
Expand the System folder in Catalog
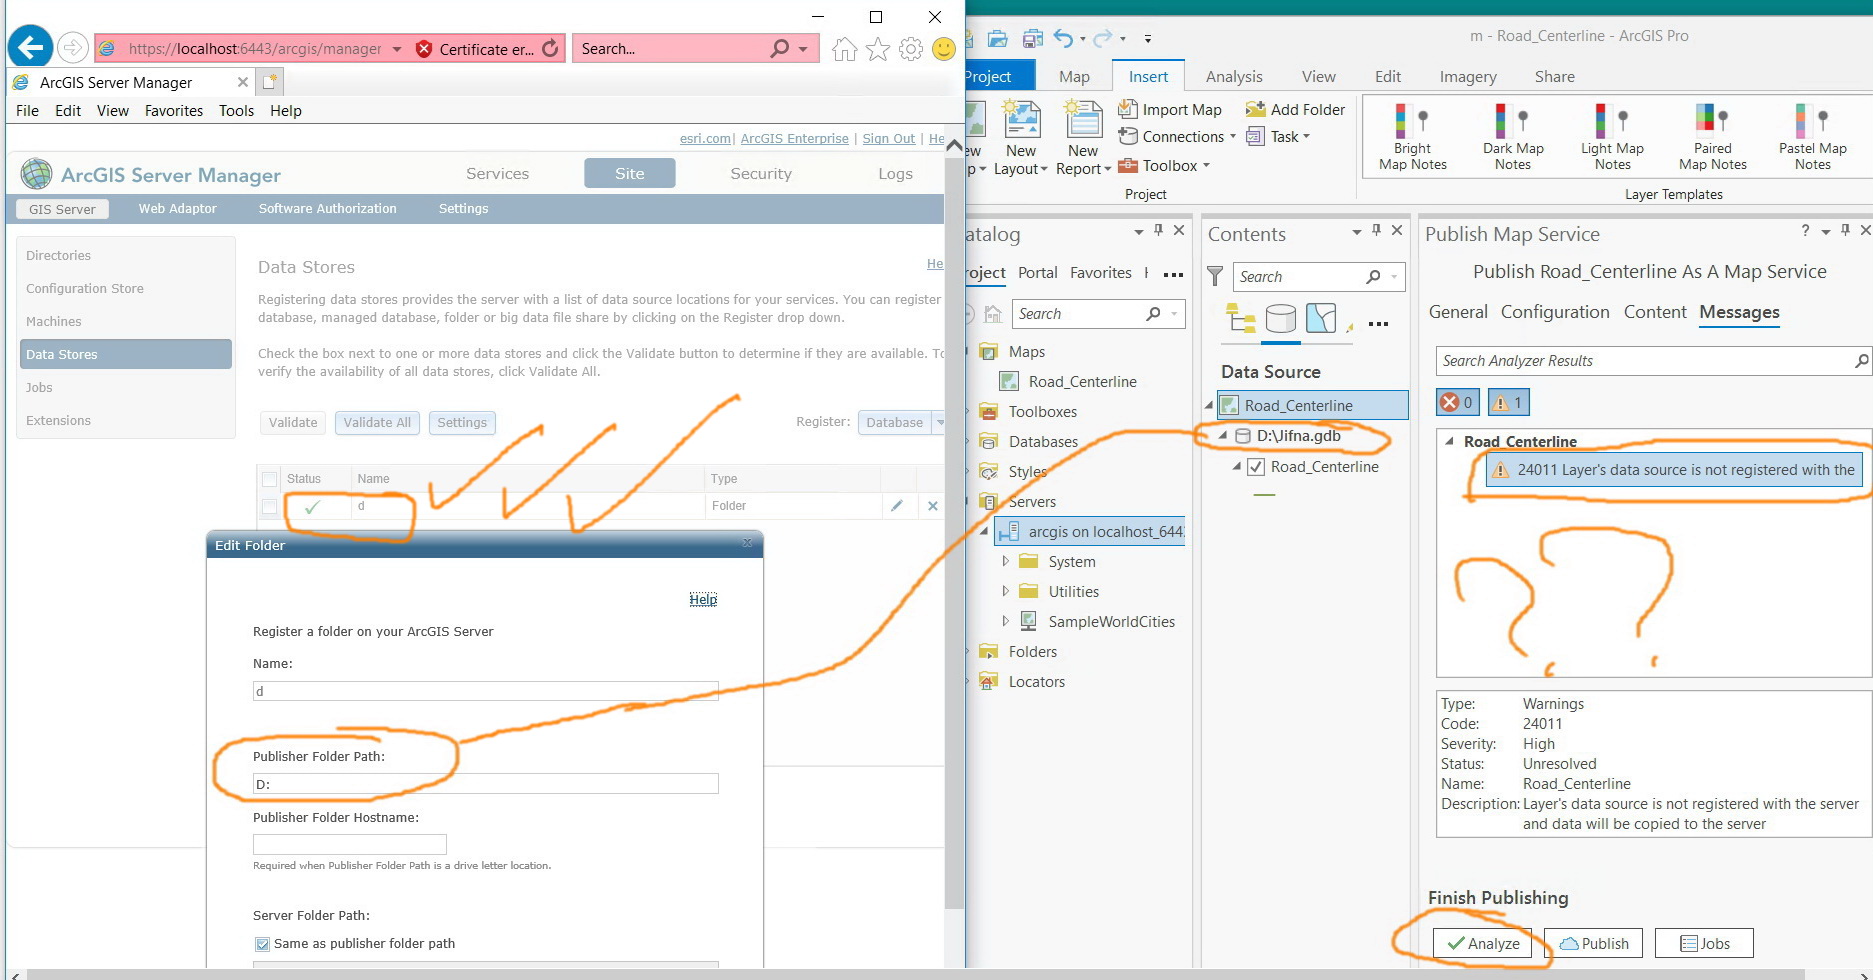coord(1005,562)
